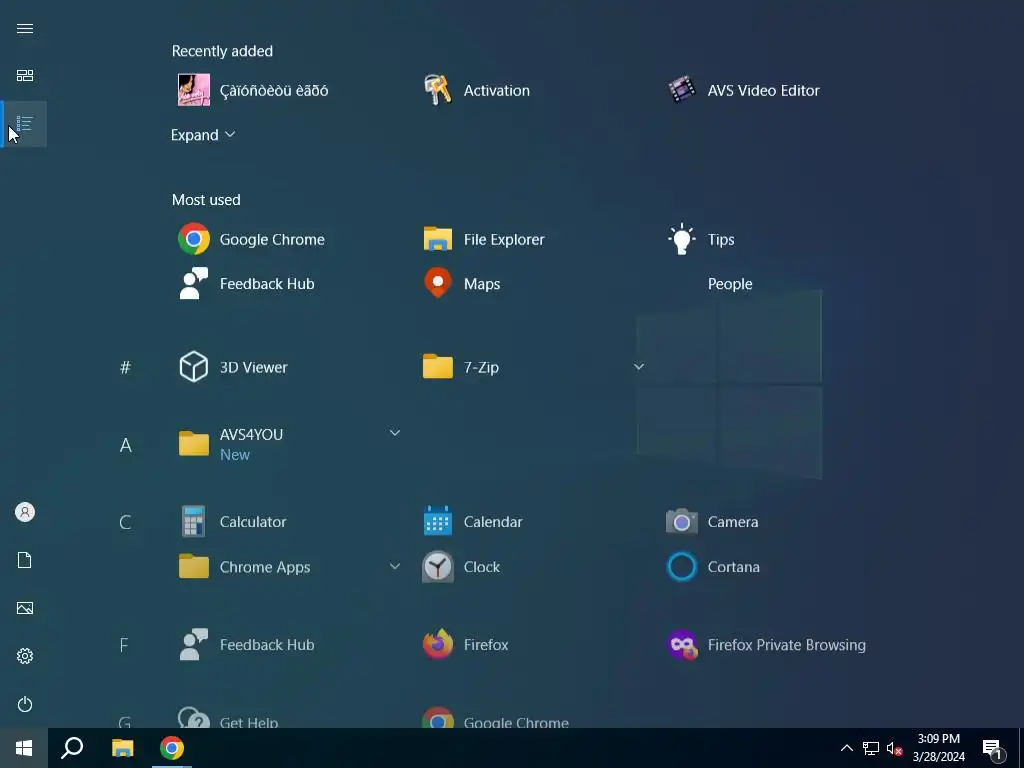Switch to Chrome on the taskbar

(x=172, y=748)
